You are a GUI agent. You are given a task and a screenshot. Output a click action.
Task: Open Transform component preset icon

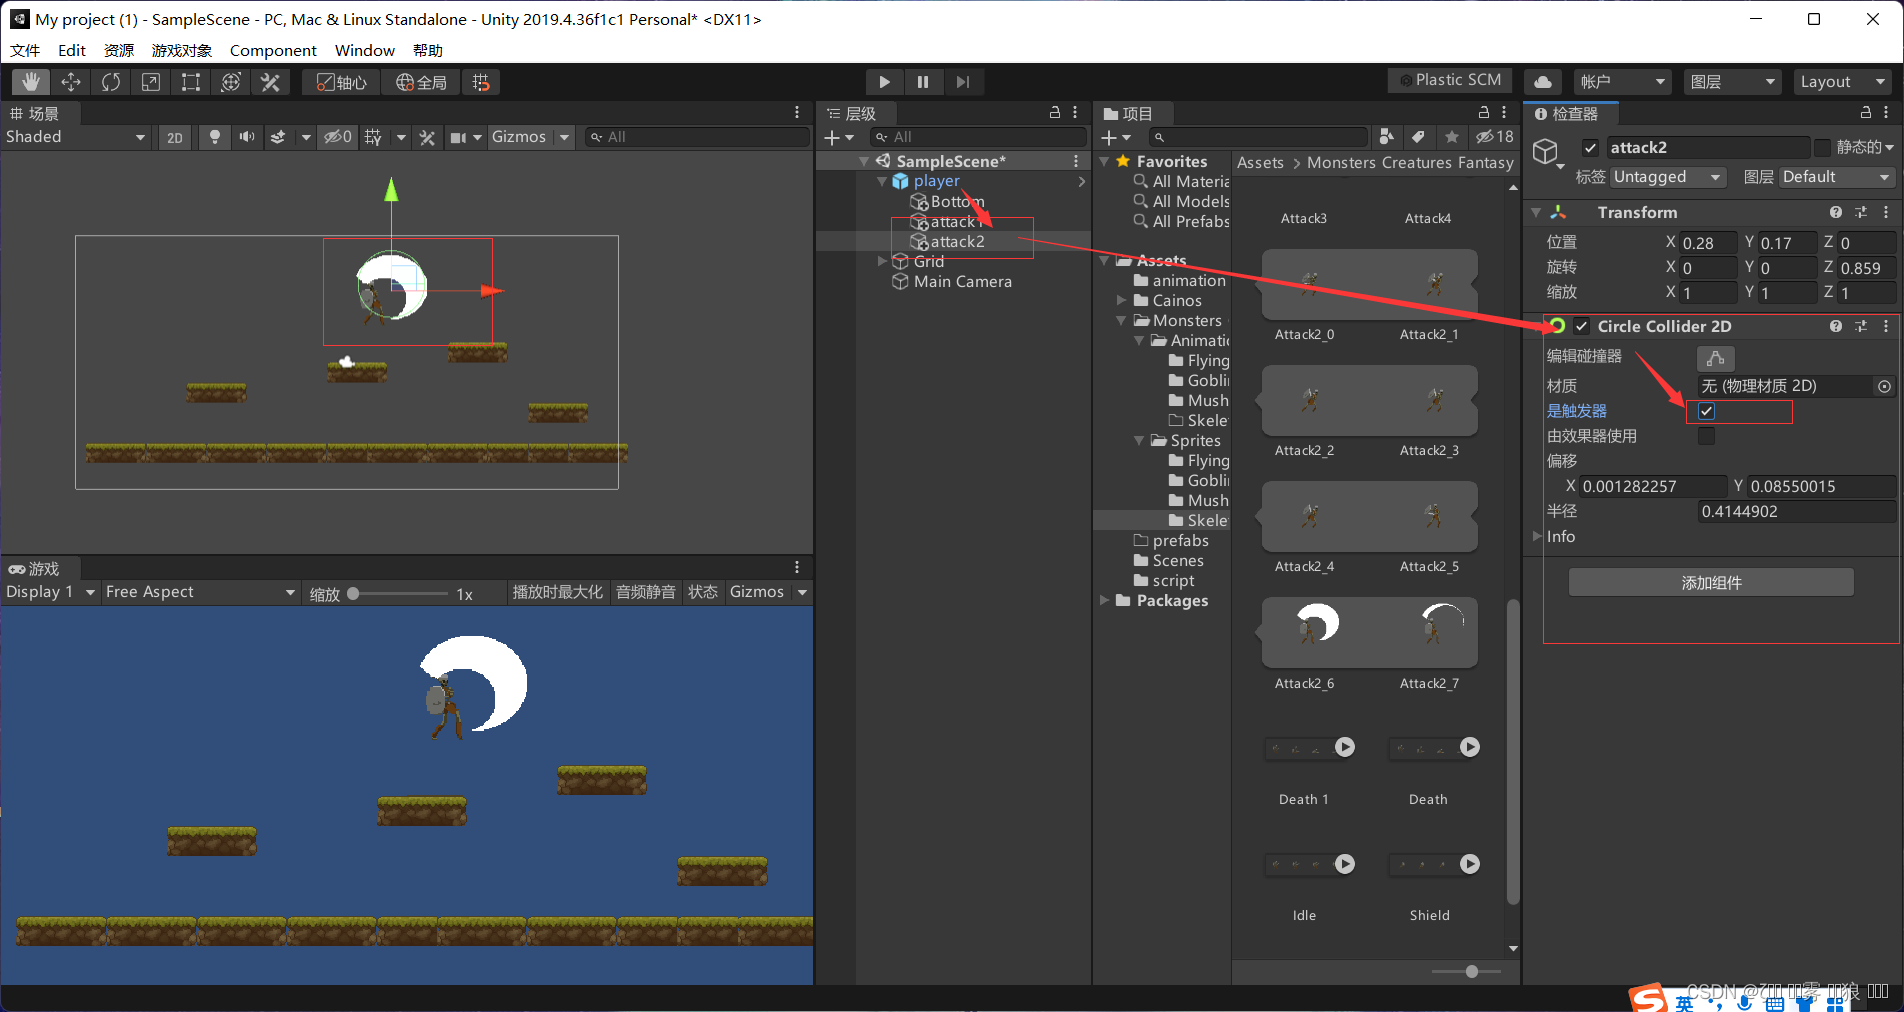point(1861,212)
